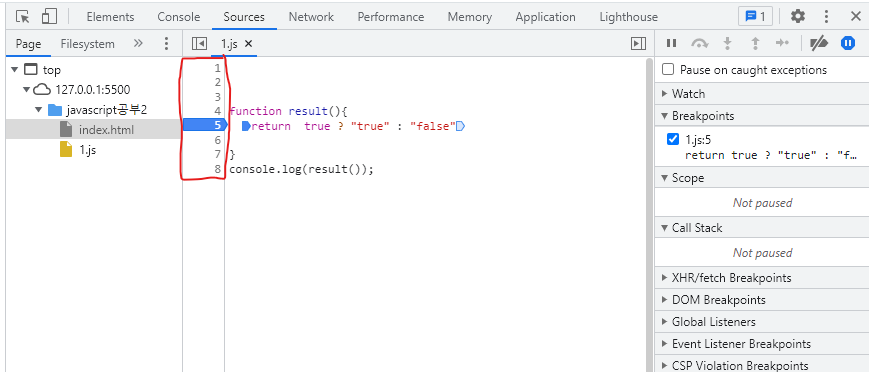The width and height of the screenshot is (869, 372).
Task: Uncheck the 1.js:5 breakpoint
Action: pos(673,139)
